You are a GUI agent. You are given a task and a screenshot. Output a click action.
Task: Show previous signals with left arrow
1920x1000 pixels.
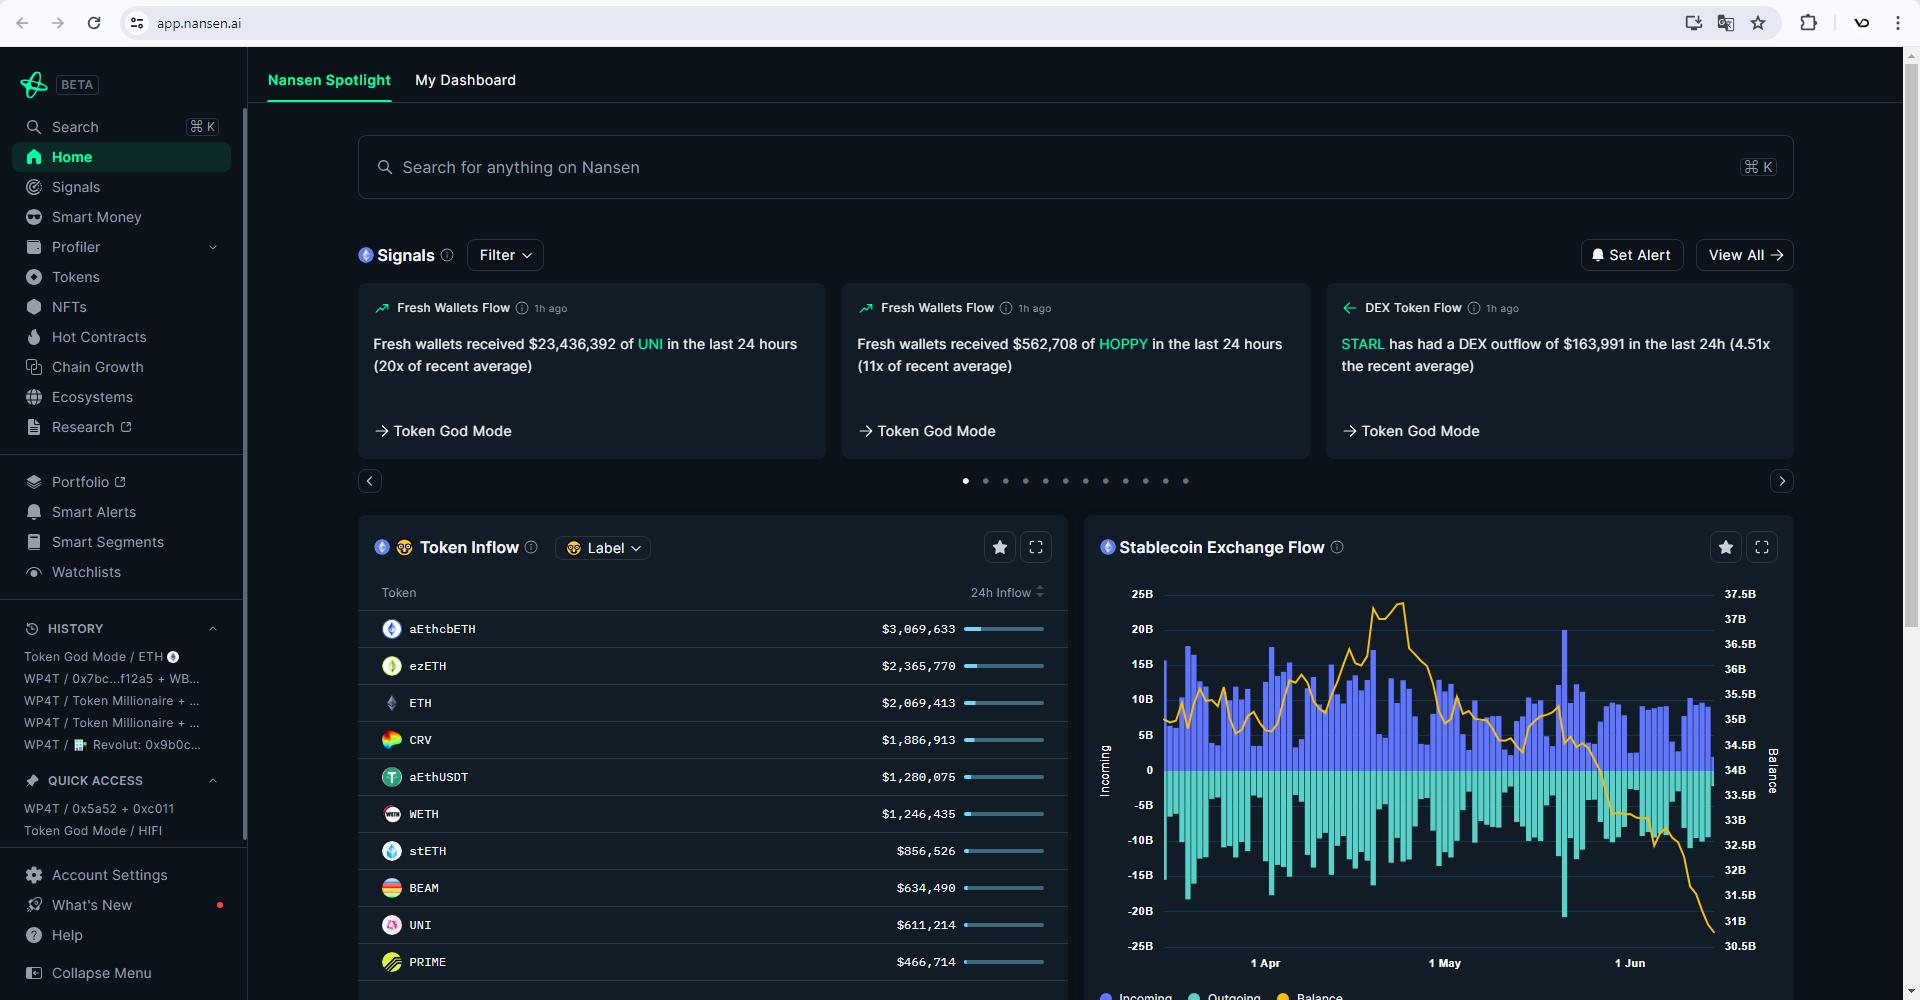click(x=370, y=481)
